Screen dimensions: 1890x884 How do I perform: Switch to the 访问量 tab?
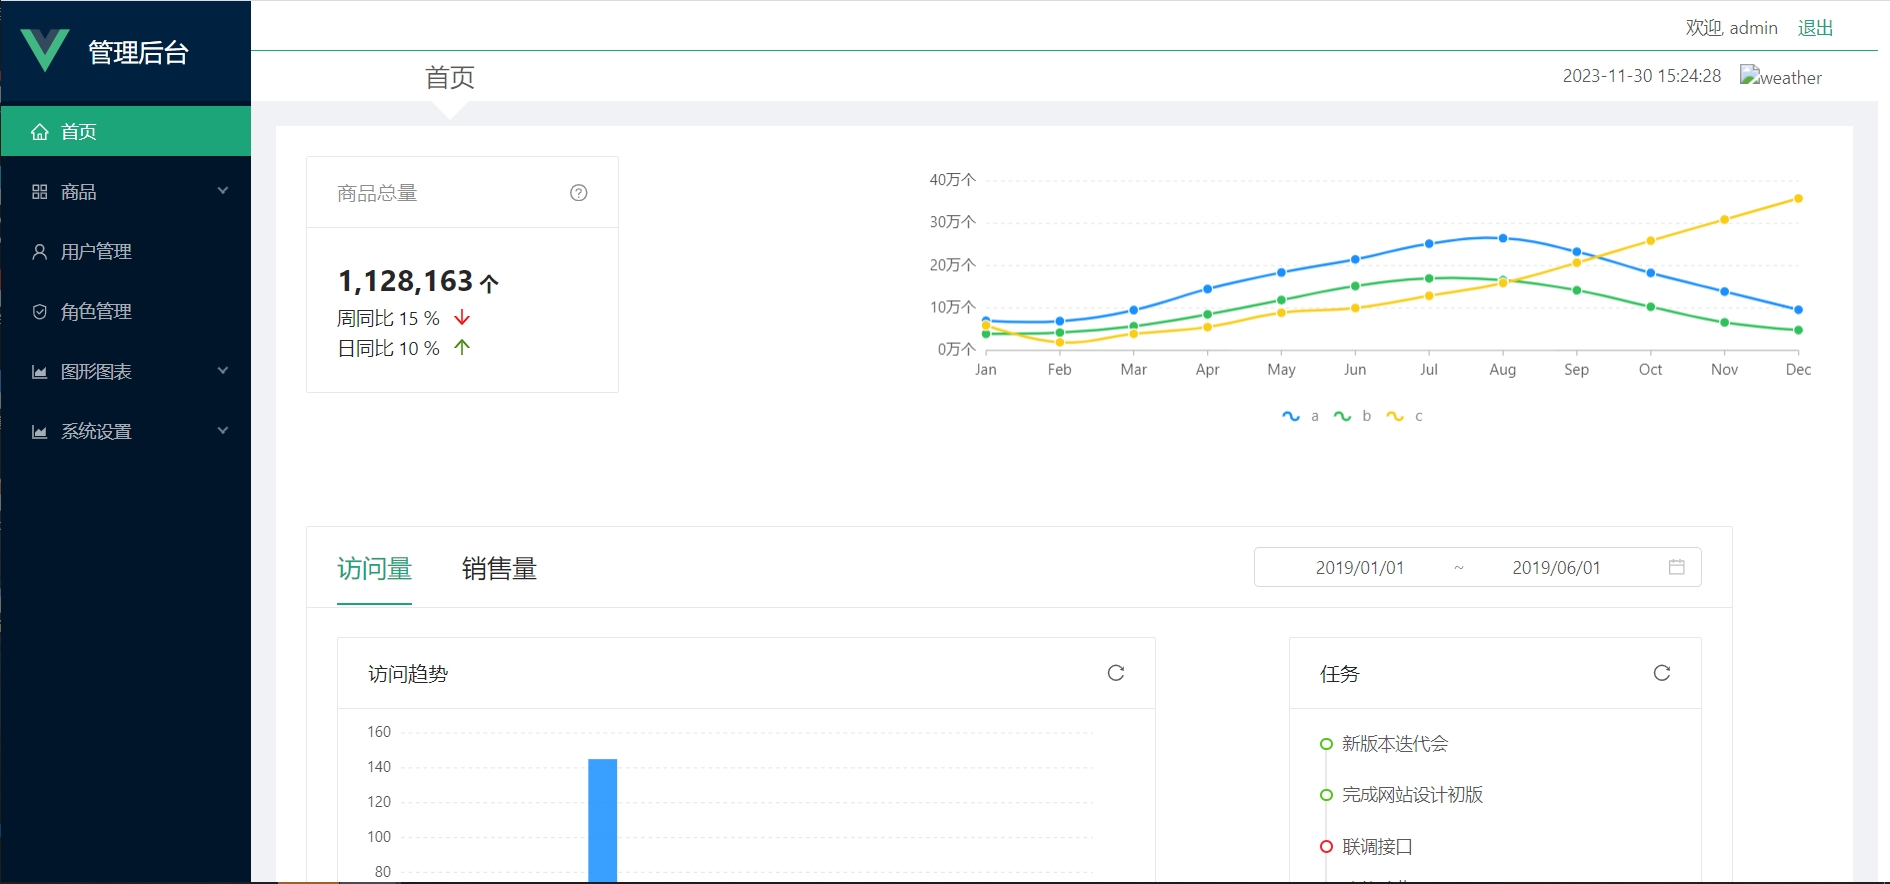(374, 569)
